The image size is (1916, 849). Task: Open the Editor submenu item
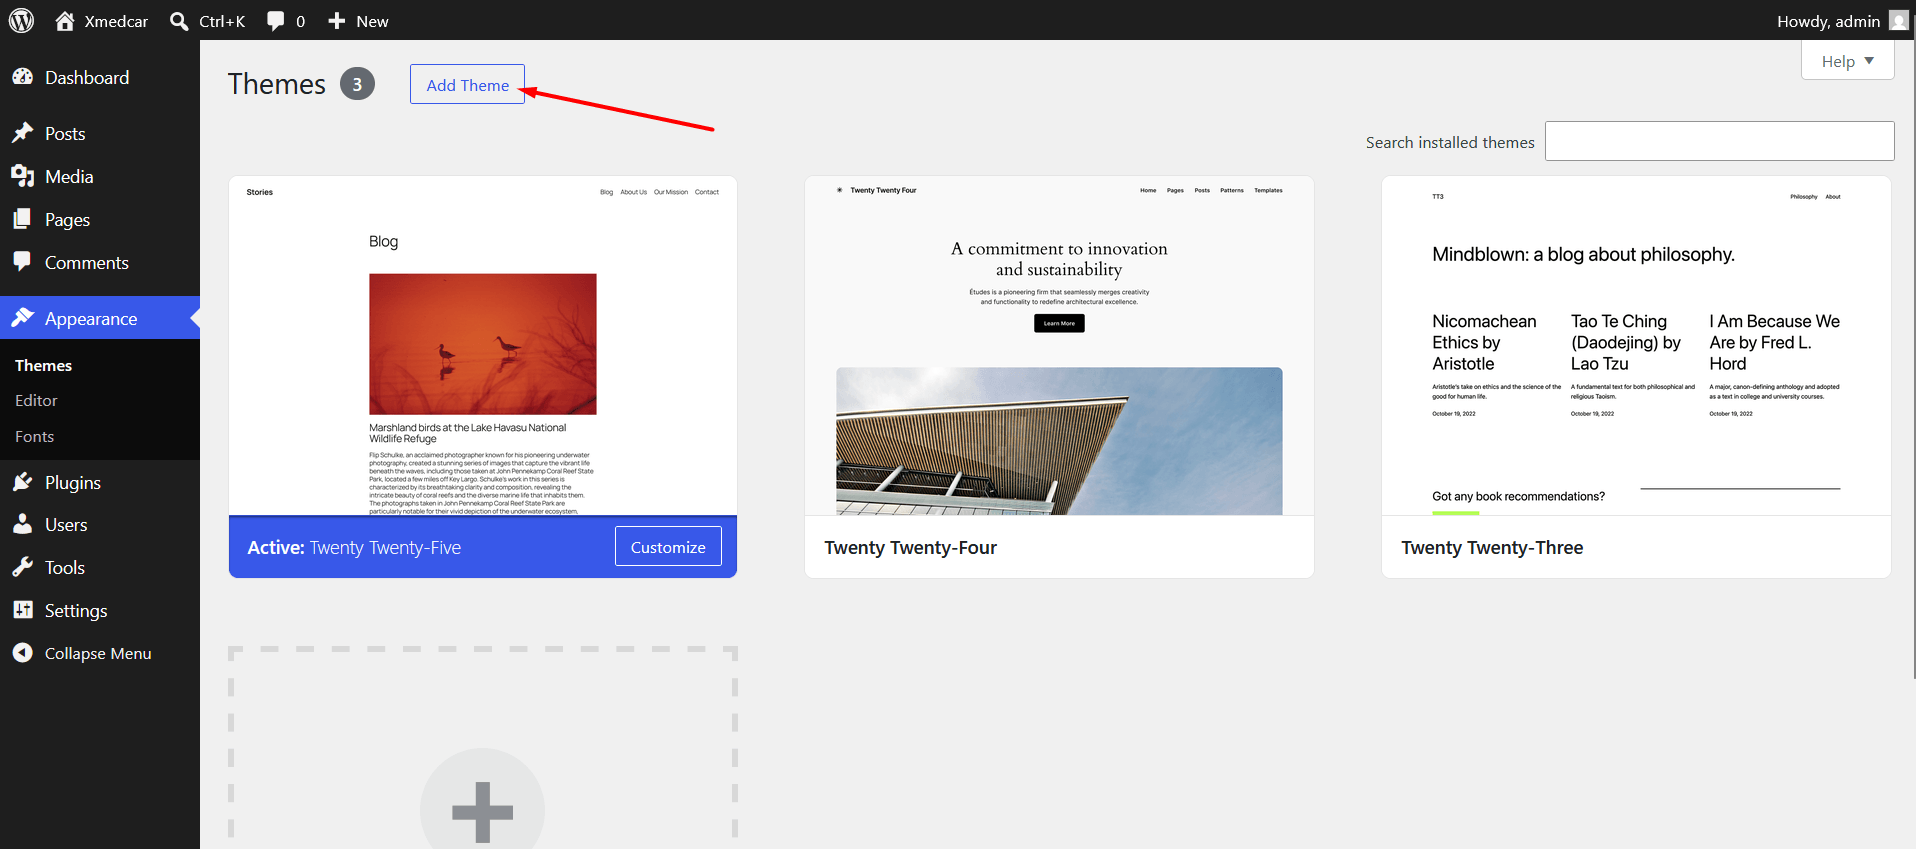(x=36, y=400)
